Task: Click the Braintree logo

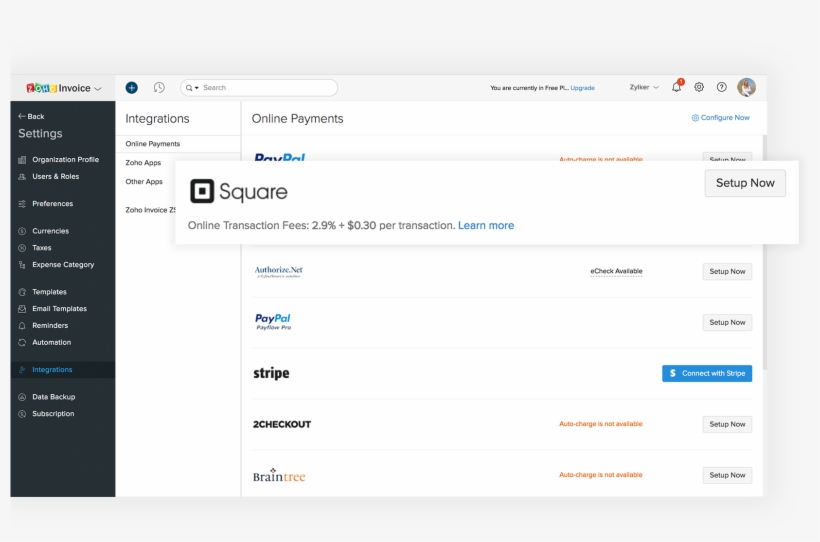Action: coord(279,475)
